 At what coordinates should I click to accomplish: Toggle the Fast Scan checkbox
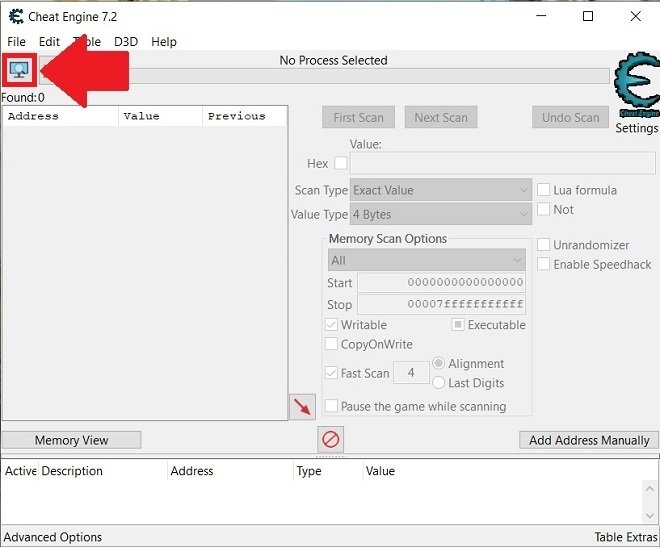[331, 373]
